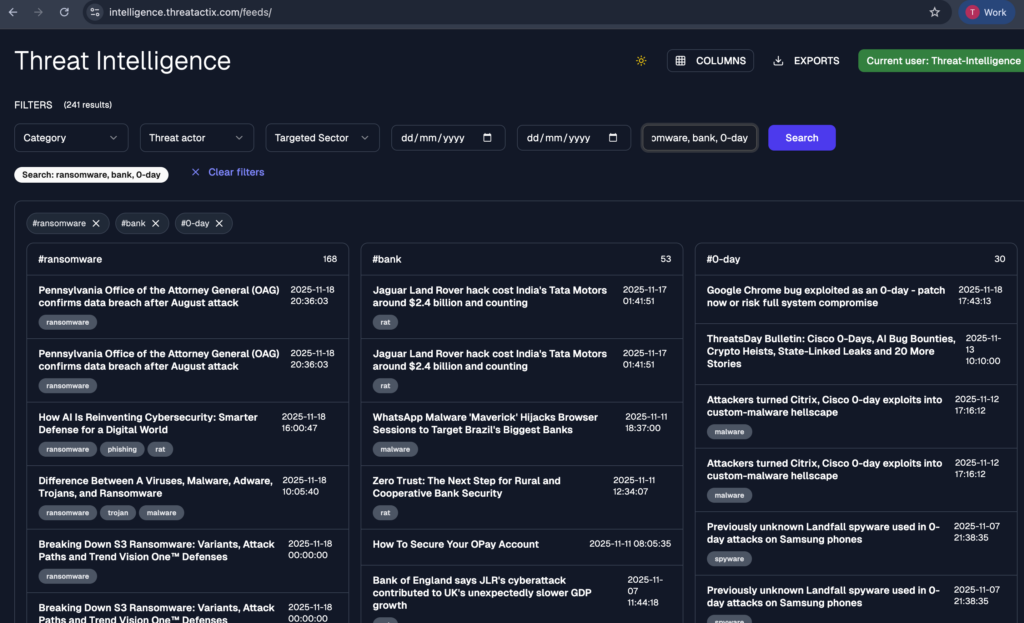Click the EXPORTS download icon

(x=778, y=61)
